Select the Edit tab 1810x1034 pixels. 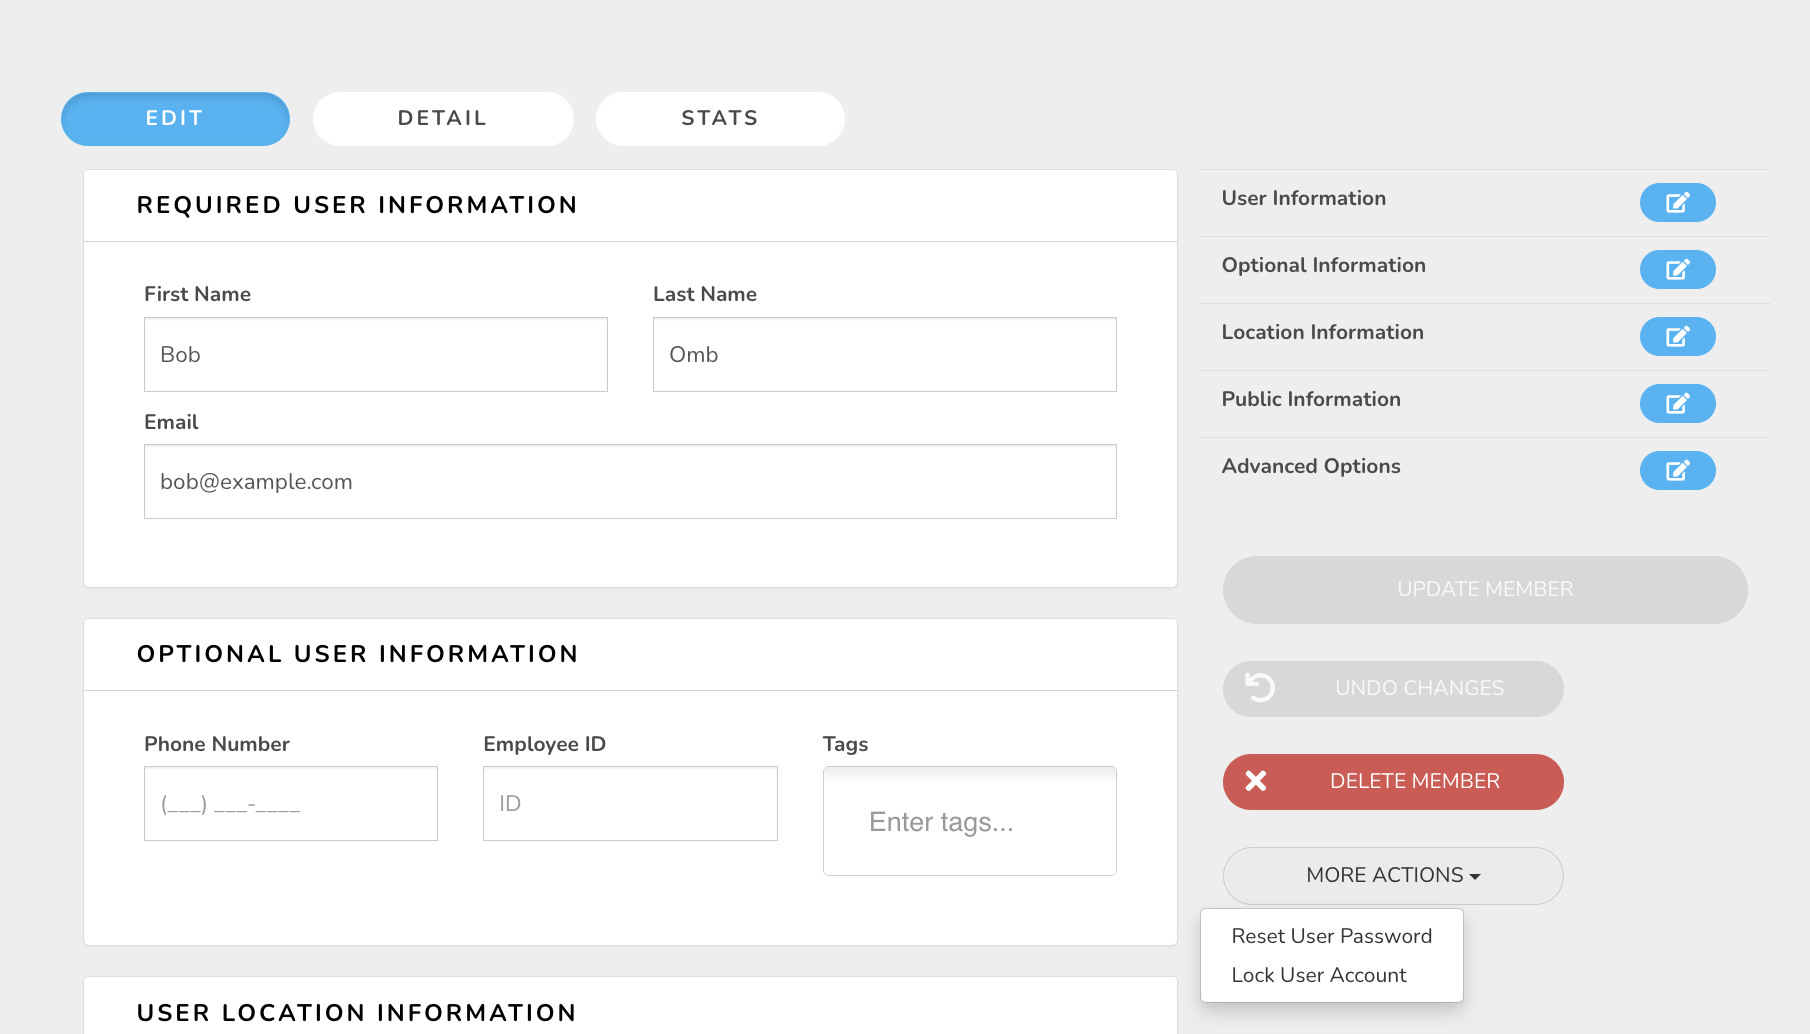(x=175, y=119)
